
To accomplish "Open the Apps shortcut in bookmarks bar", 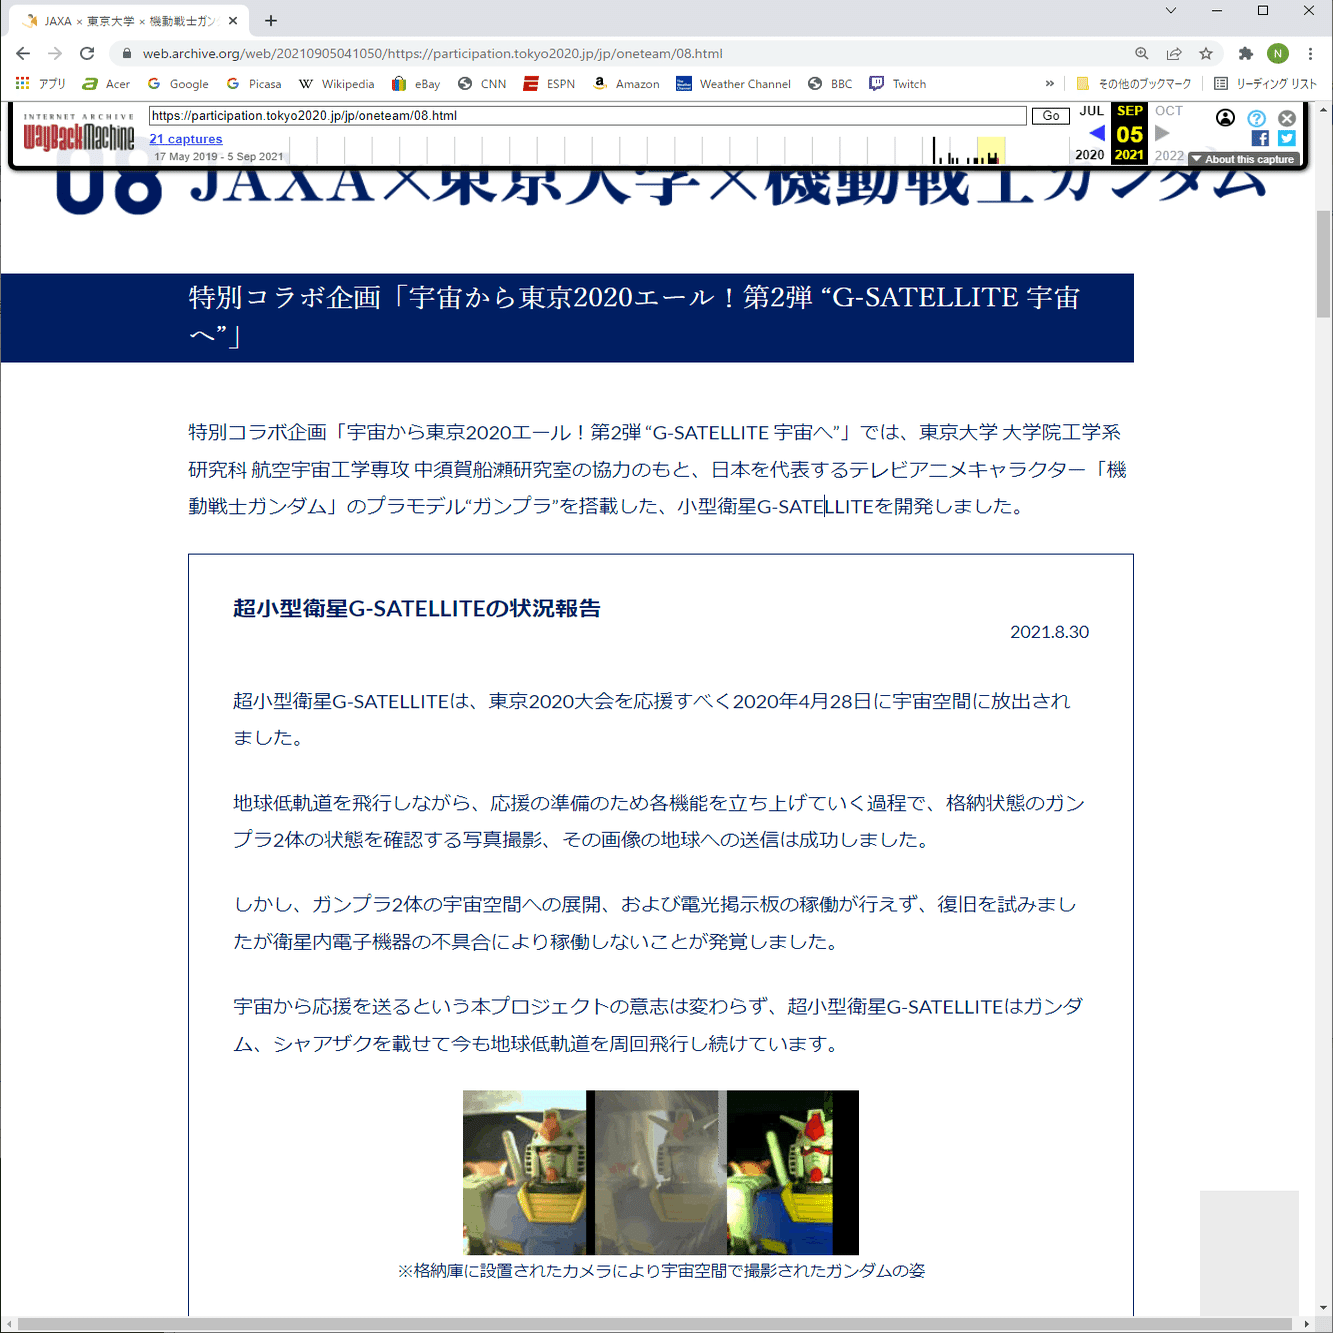I will [40, 84].
